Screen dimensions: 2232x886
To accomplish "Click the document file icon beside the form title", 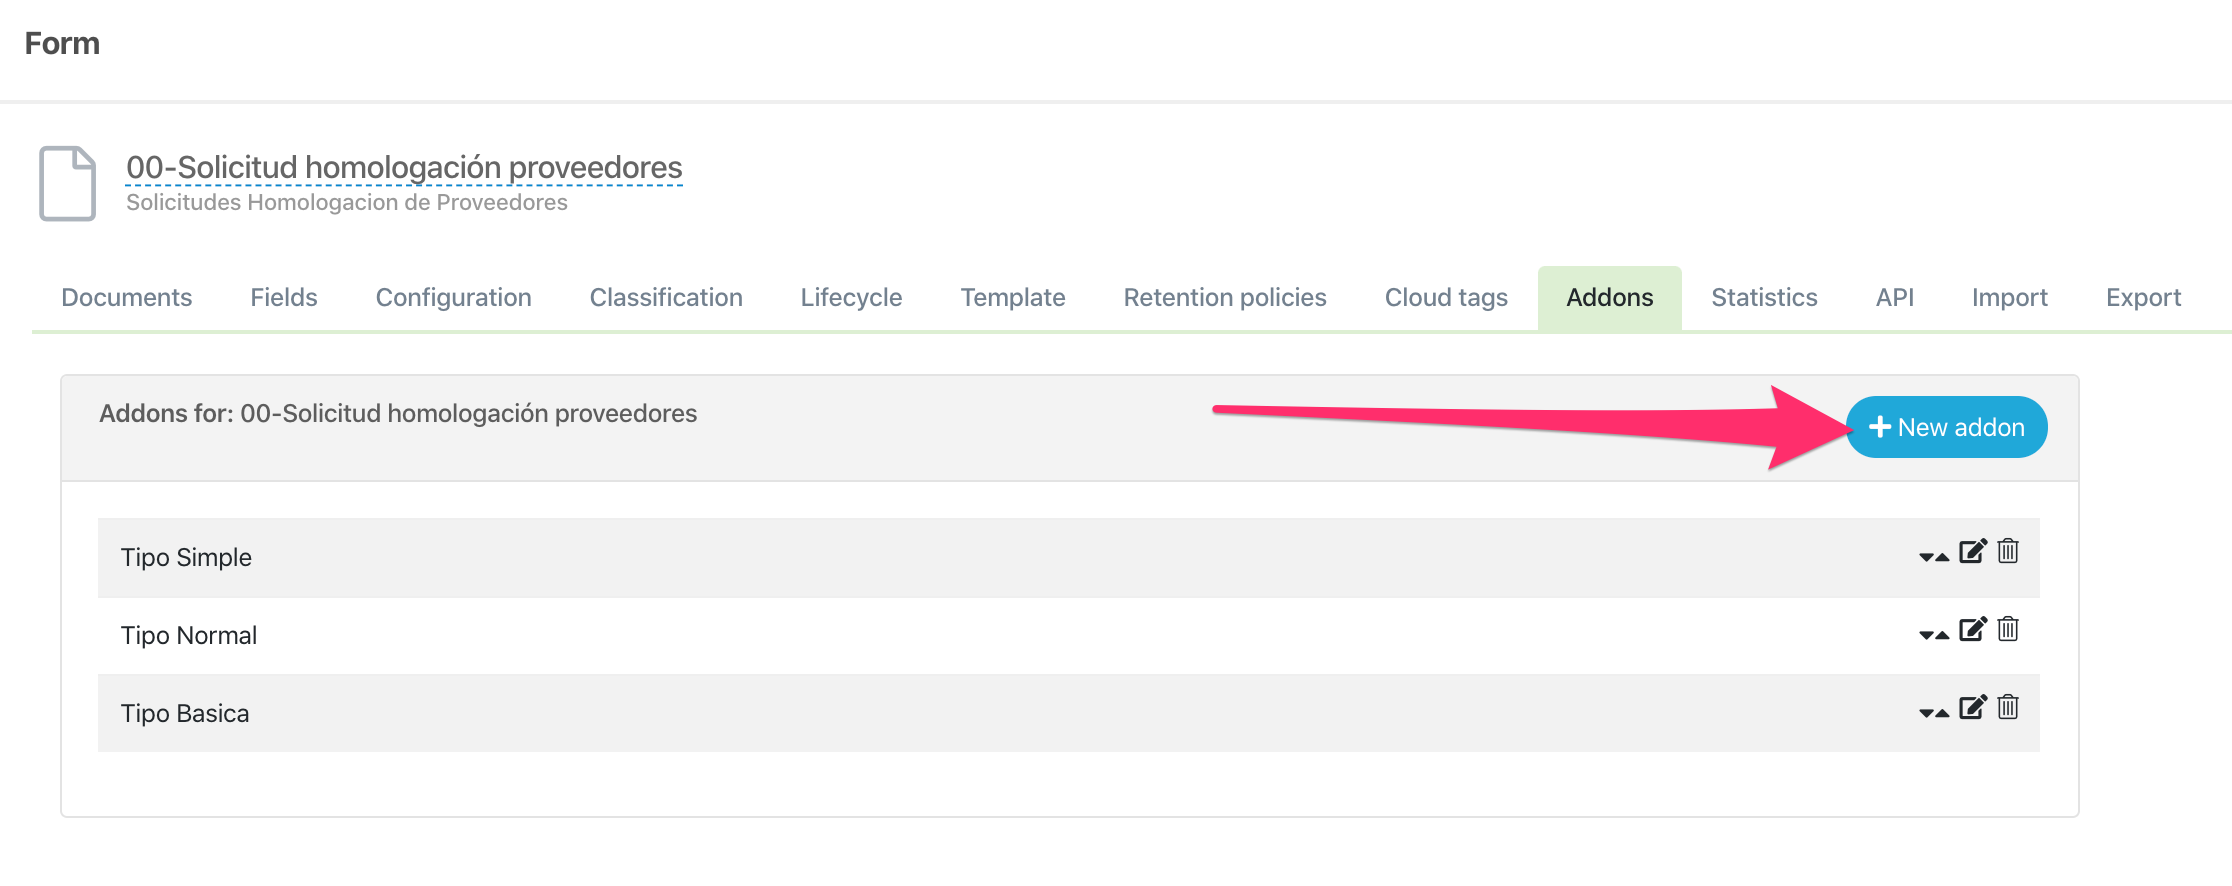I will click(x=67, y=183).
